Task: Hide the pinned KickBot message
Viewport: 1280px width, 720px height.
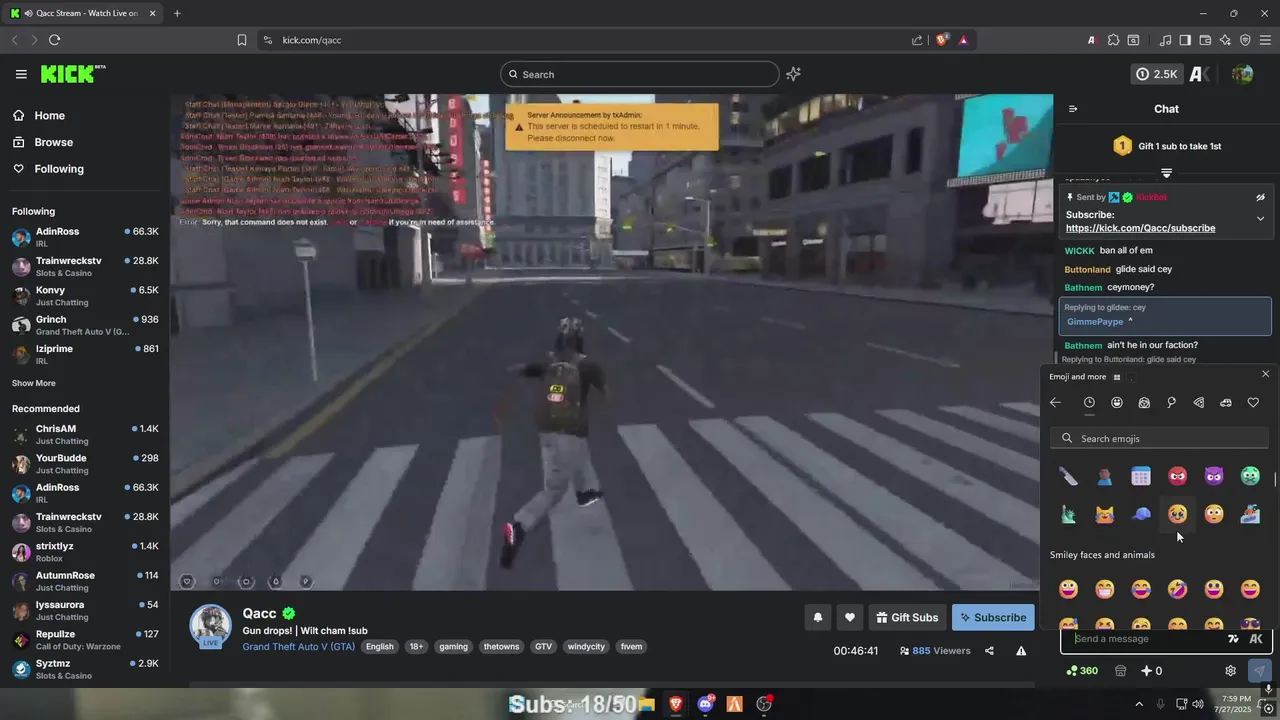Action: tap(1260, 197)
